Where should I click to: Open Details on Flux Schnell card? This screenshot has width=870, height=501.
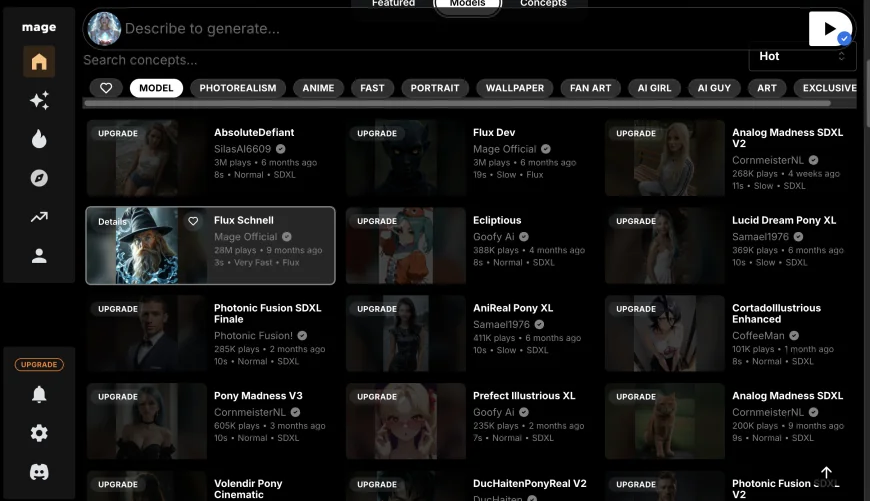(x=112, y=222)
